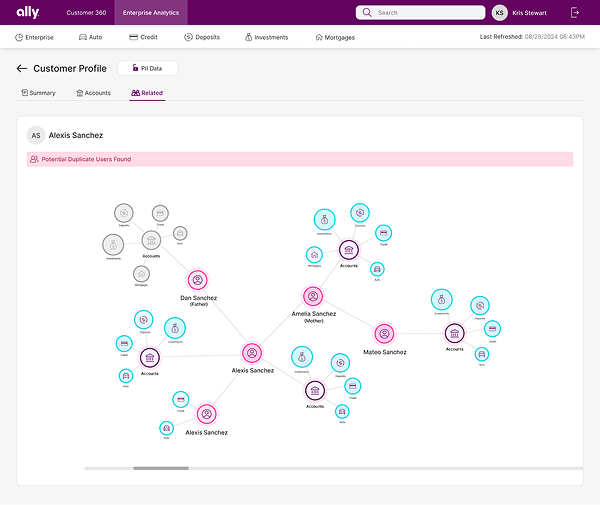Viewport: 600px width, 505px height.
Task: Click the Accounts hub below Mateo Sanchez label
Action: [x=315, y=391]
